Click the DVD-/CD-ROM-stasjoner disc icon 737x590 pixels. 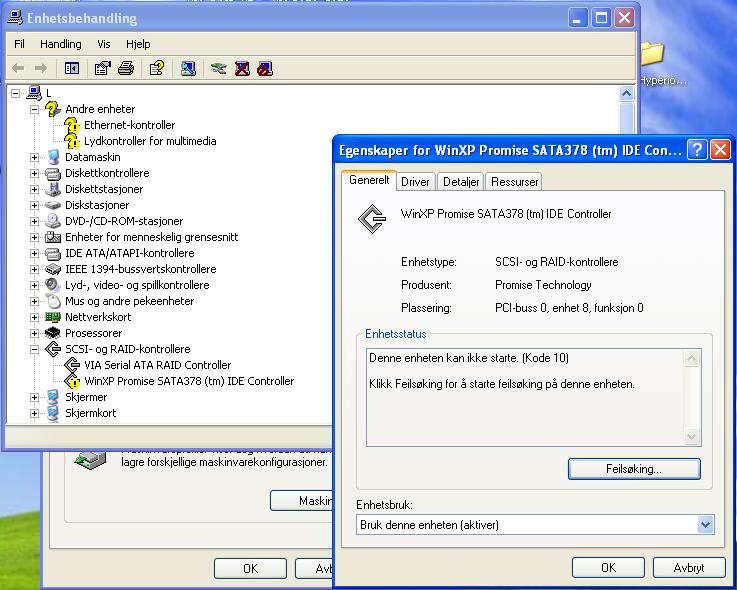[53, 221]
